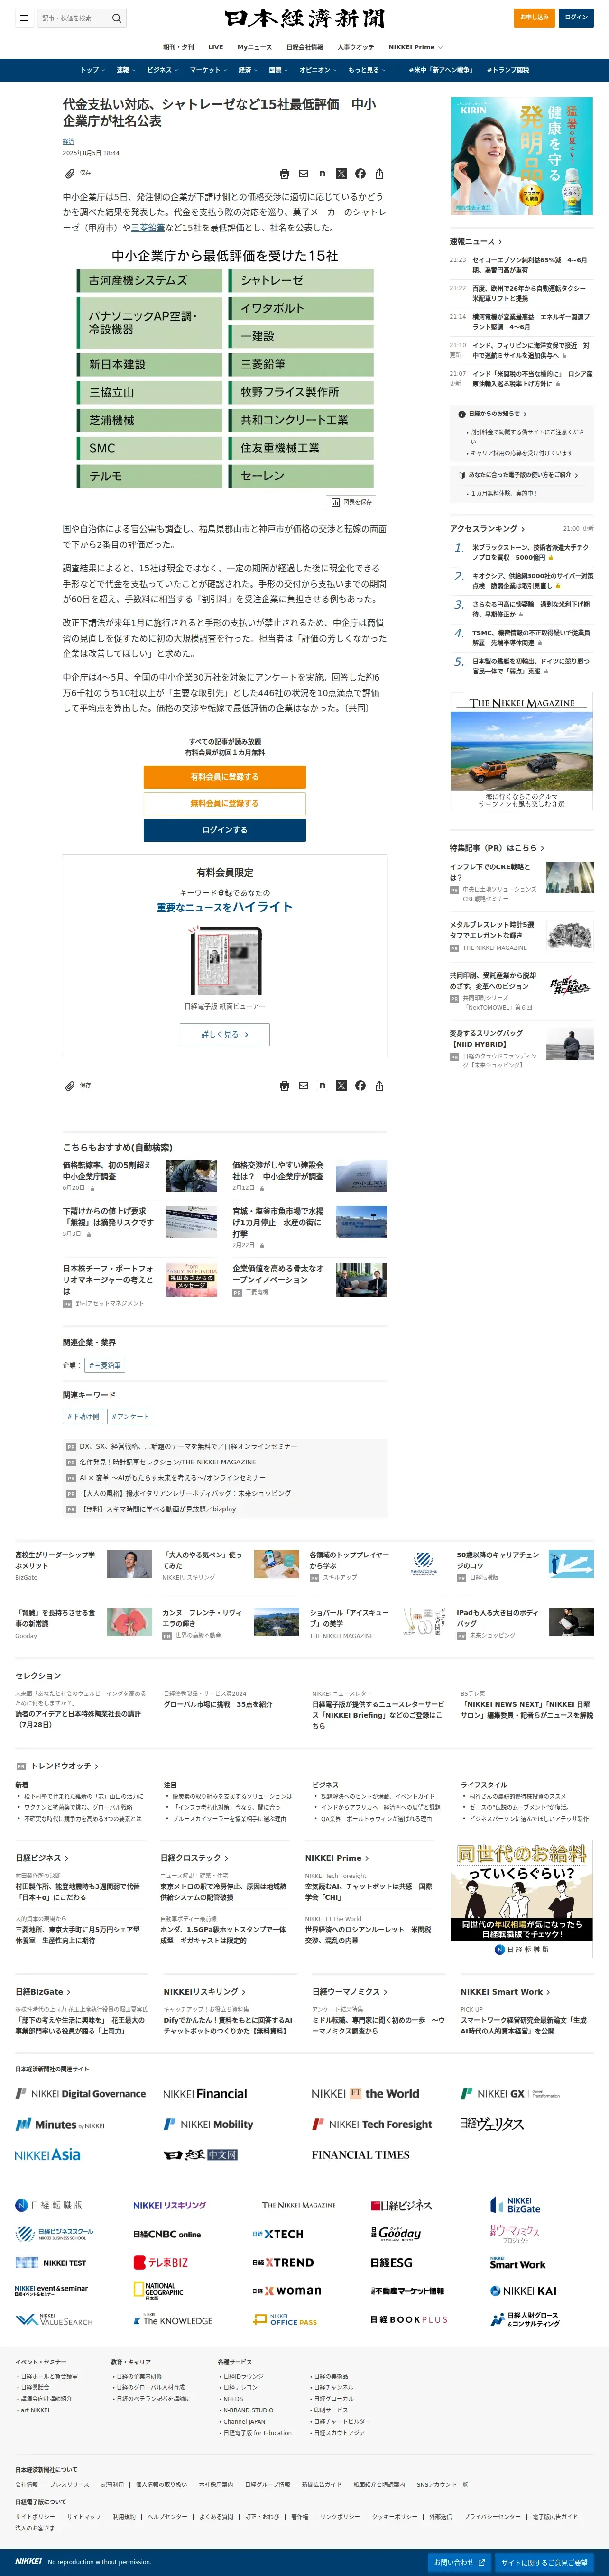Open the 日経 xTECH logo link
This screenshot has height=2576, width=609.
tap(278, 2233)
